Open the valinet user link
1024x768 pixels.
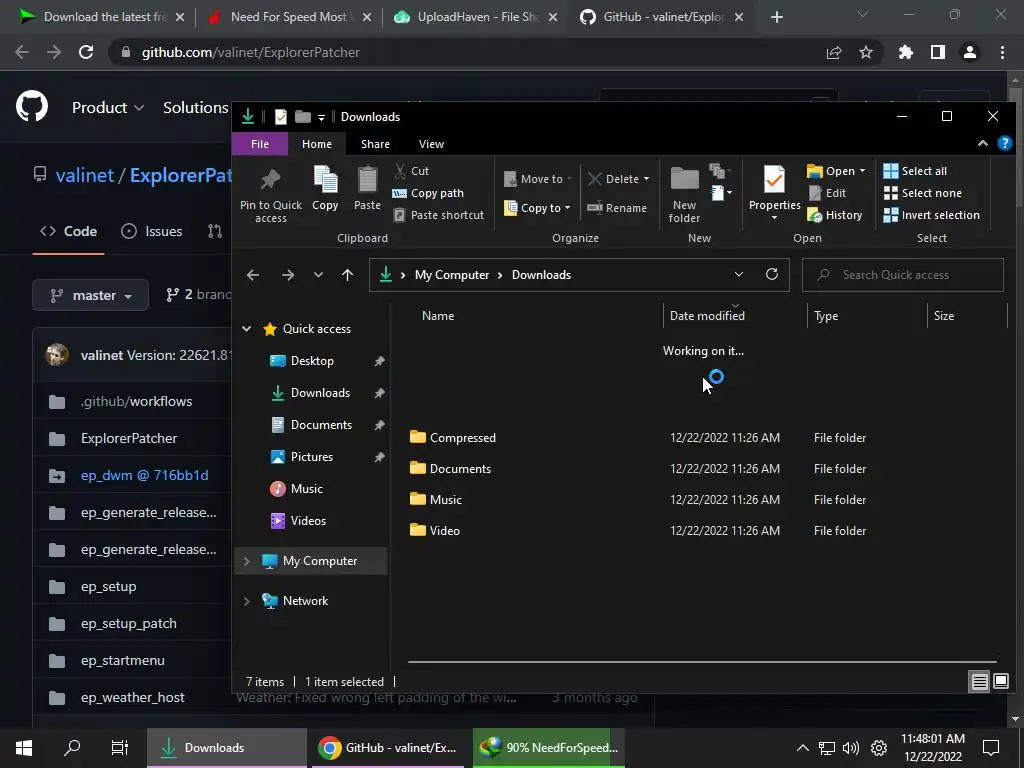85,176
